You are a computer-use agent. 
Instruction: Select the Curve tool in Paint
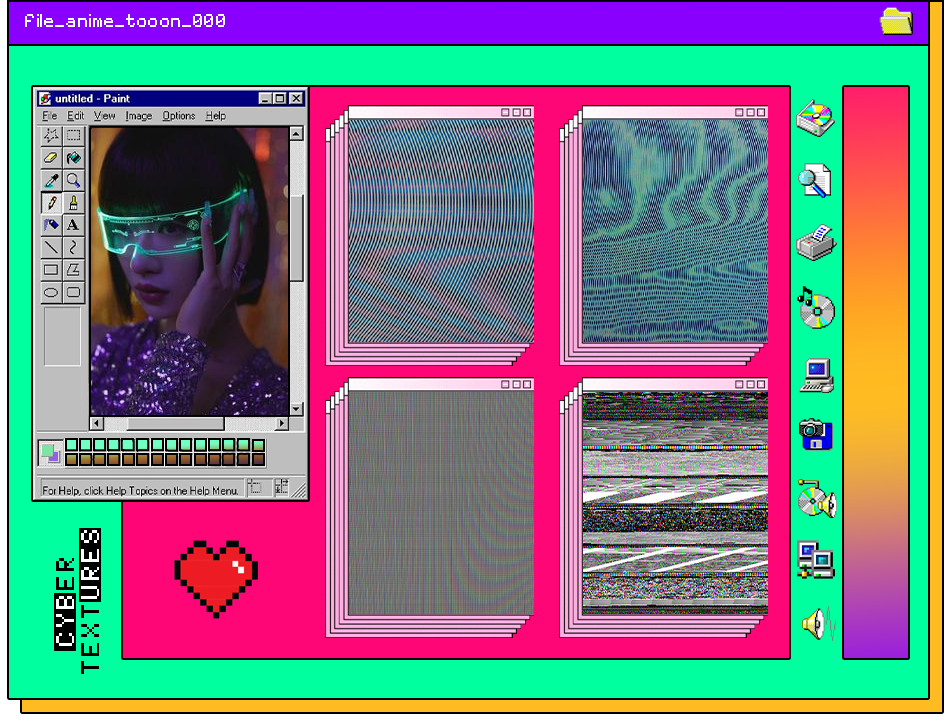coord(73,247)
